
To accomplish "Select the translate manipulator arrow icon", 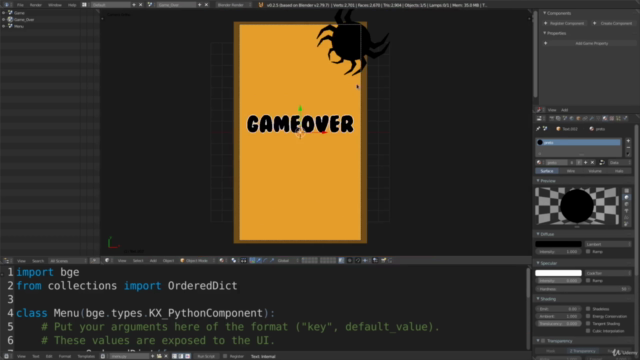I will pos(259,260).
